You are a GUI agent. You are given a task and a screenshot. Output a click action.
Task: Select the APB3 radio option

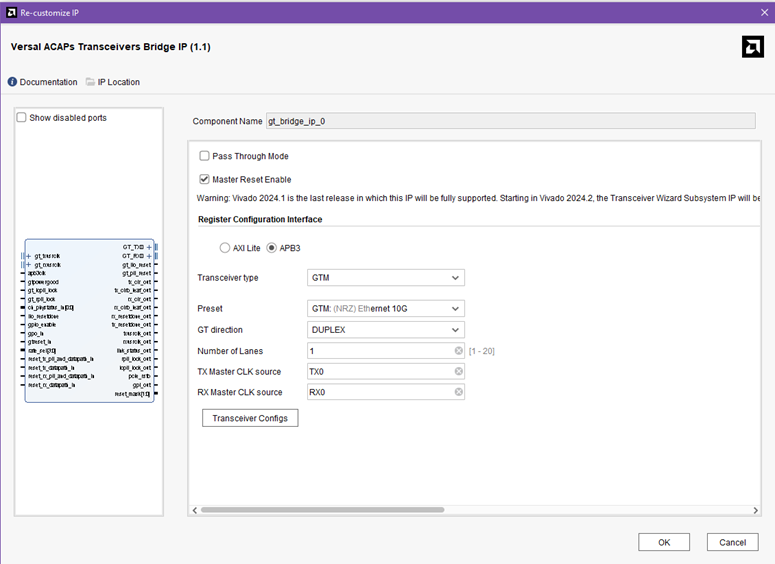[x=271, y=248]
